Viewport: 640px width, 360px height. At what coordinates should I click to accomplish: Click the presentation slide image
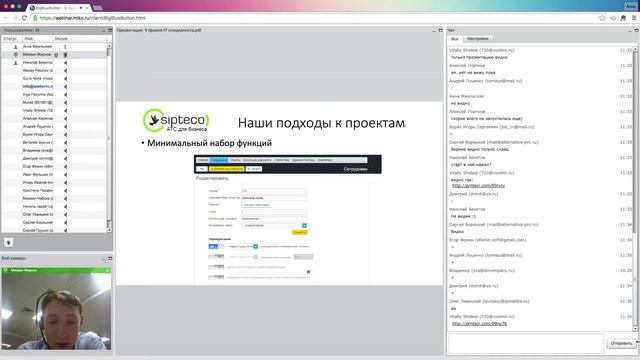[280, 193]
